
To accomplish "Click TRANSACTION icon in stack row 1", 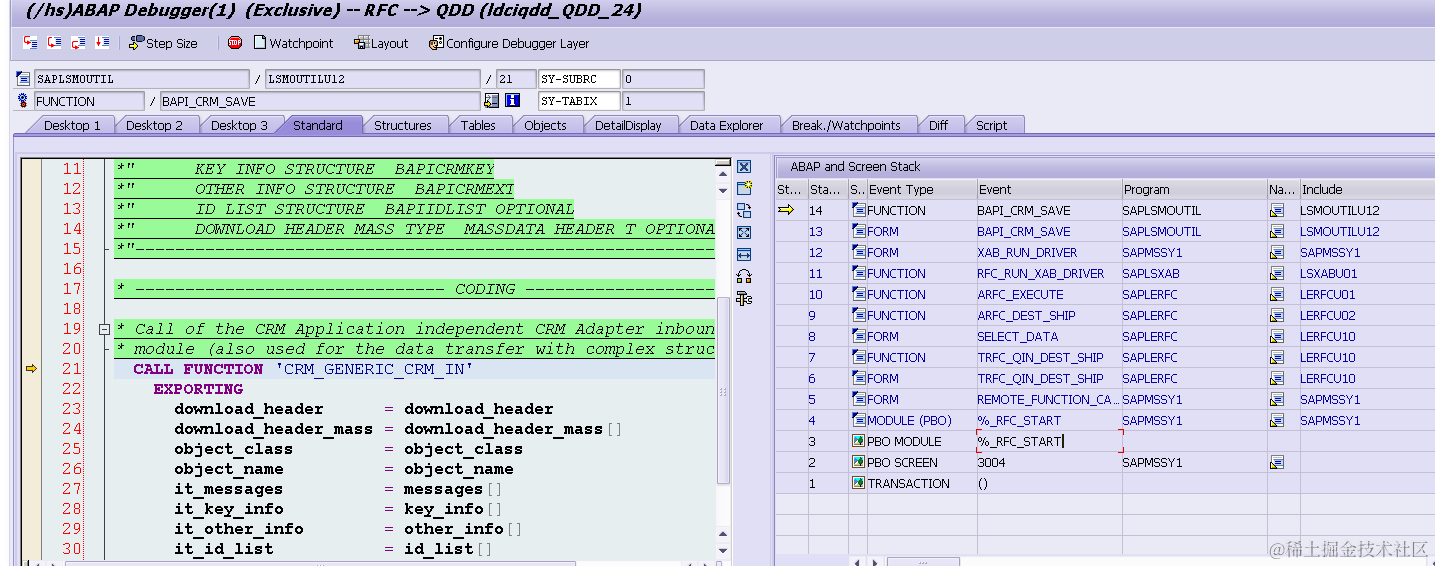I will 858,483.
